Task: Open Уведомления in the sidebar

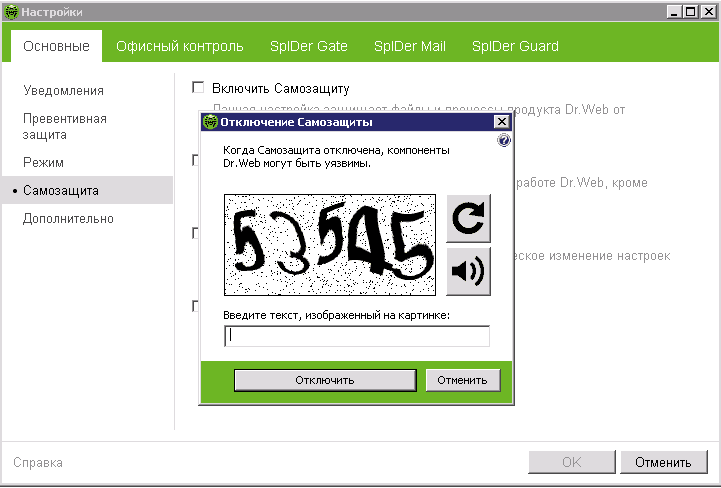Action: click(x=63, y=90)
